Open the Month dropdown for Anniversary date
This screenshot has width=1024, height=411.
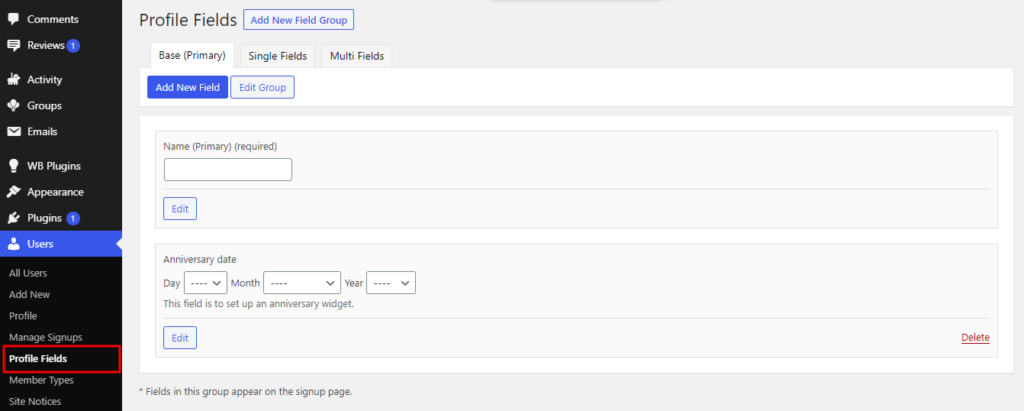pyautogui.click(x=302, y=283)
